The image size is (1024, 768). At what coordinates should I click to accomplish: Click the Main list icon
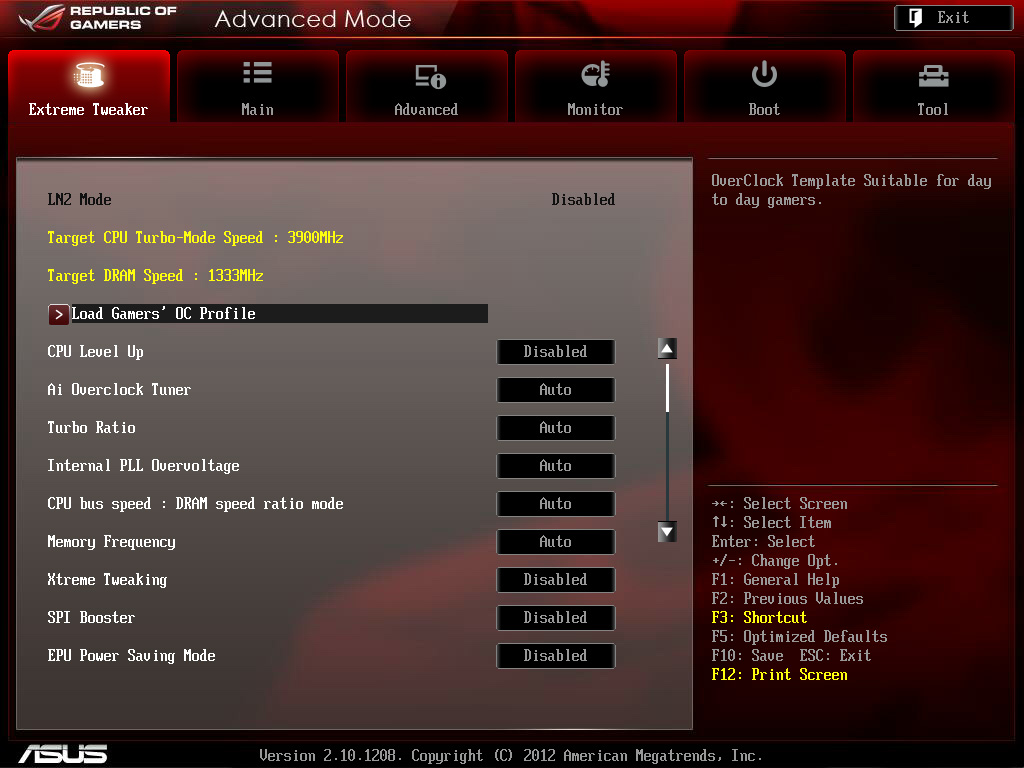coord(257,72)
